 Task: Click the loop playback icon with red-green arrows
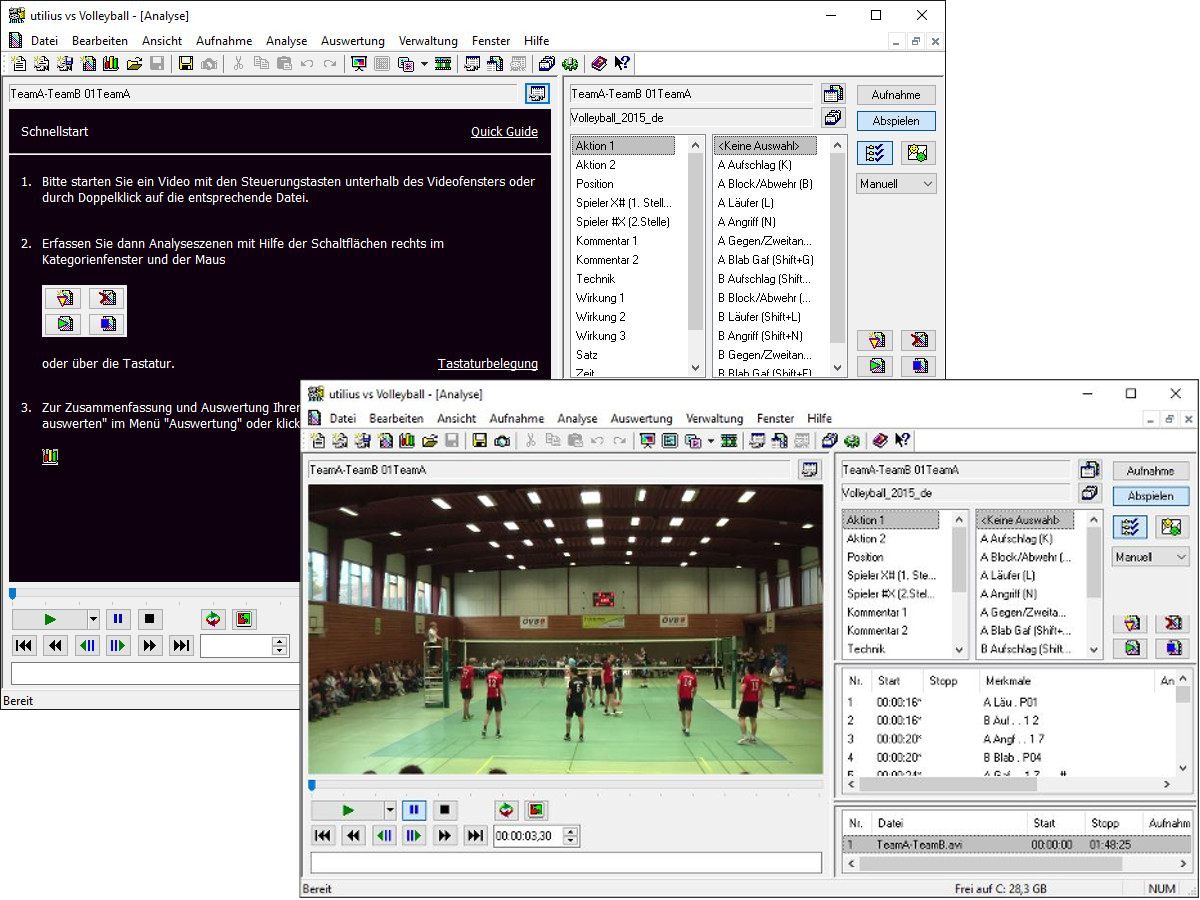505,810
